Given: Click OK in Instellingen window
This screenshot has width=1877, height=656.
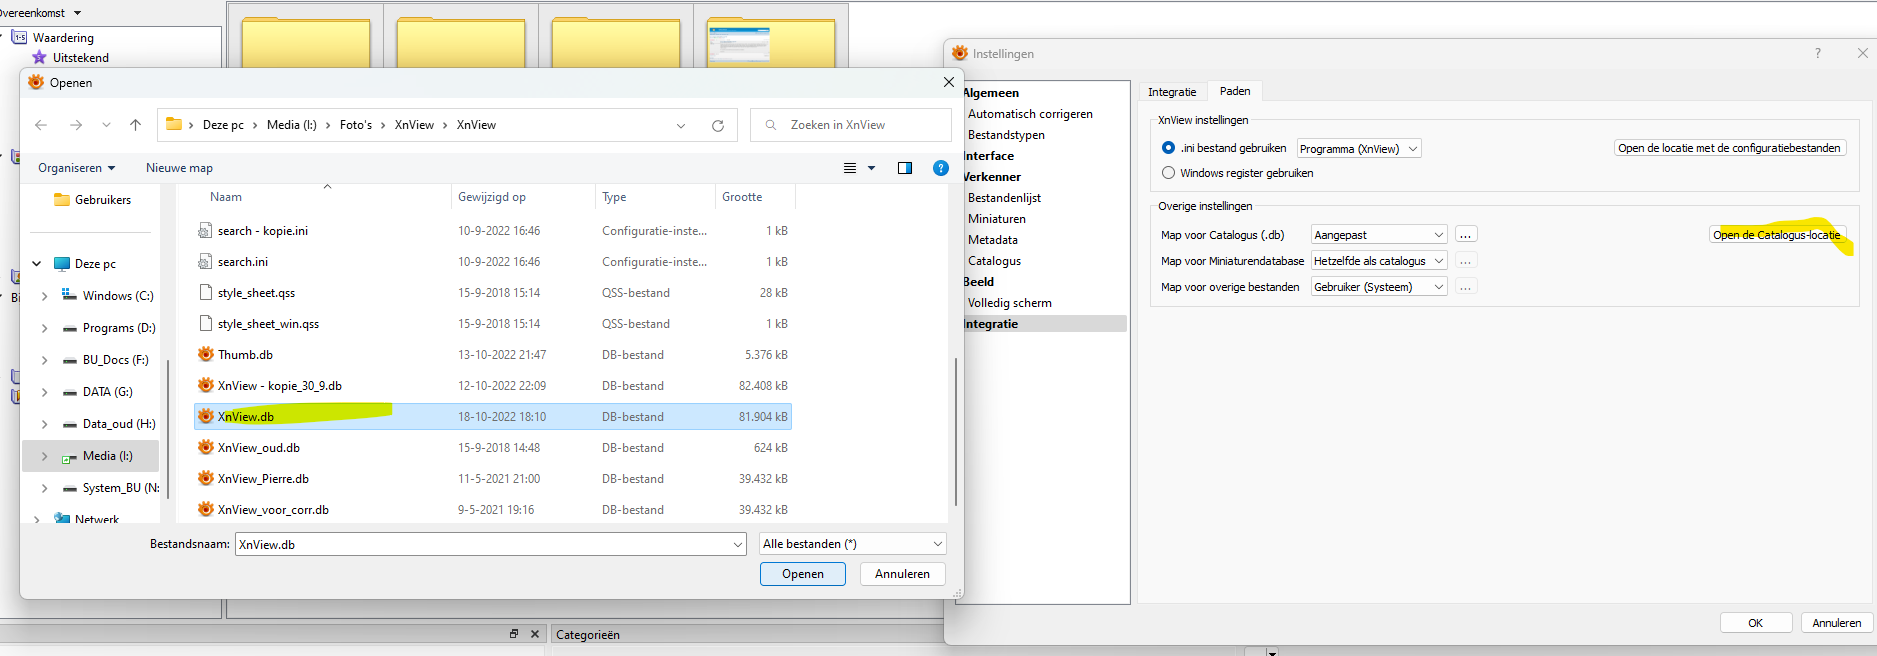Looking at the screenshot, I should coord(1756,623).
